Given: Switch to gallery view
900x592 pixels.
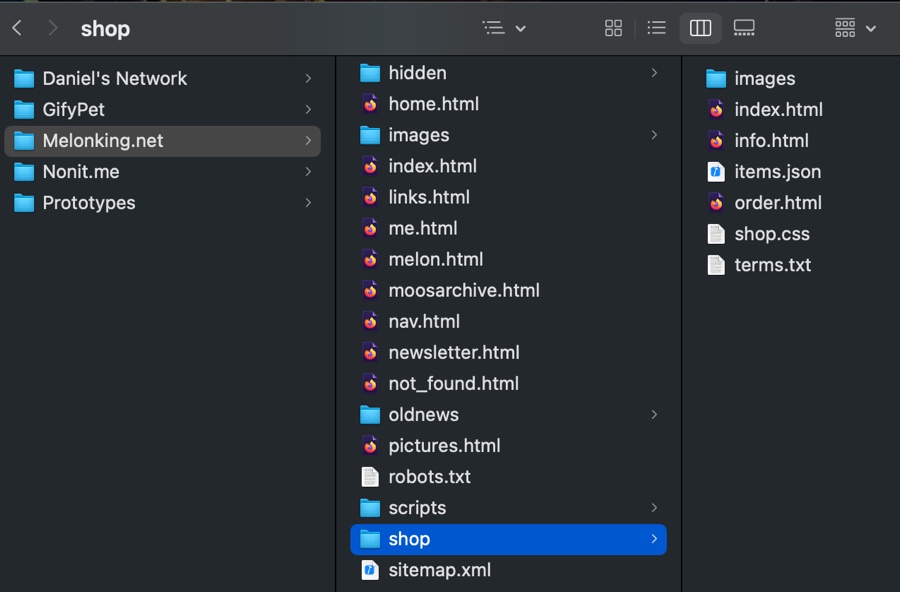Looking at the screenshot, I should tap(744, 29).
